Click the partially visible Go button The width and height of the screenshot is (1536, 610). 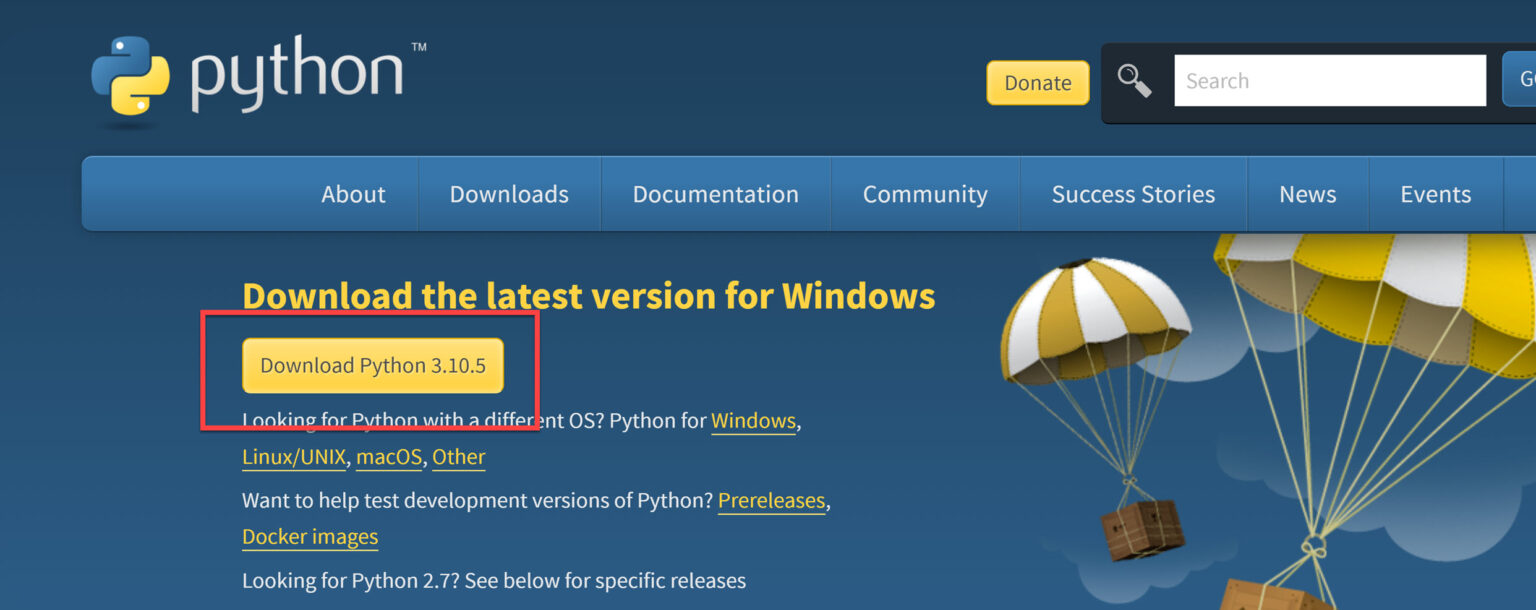(x=1521, y=80)
